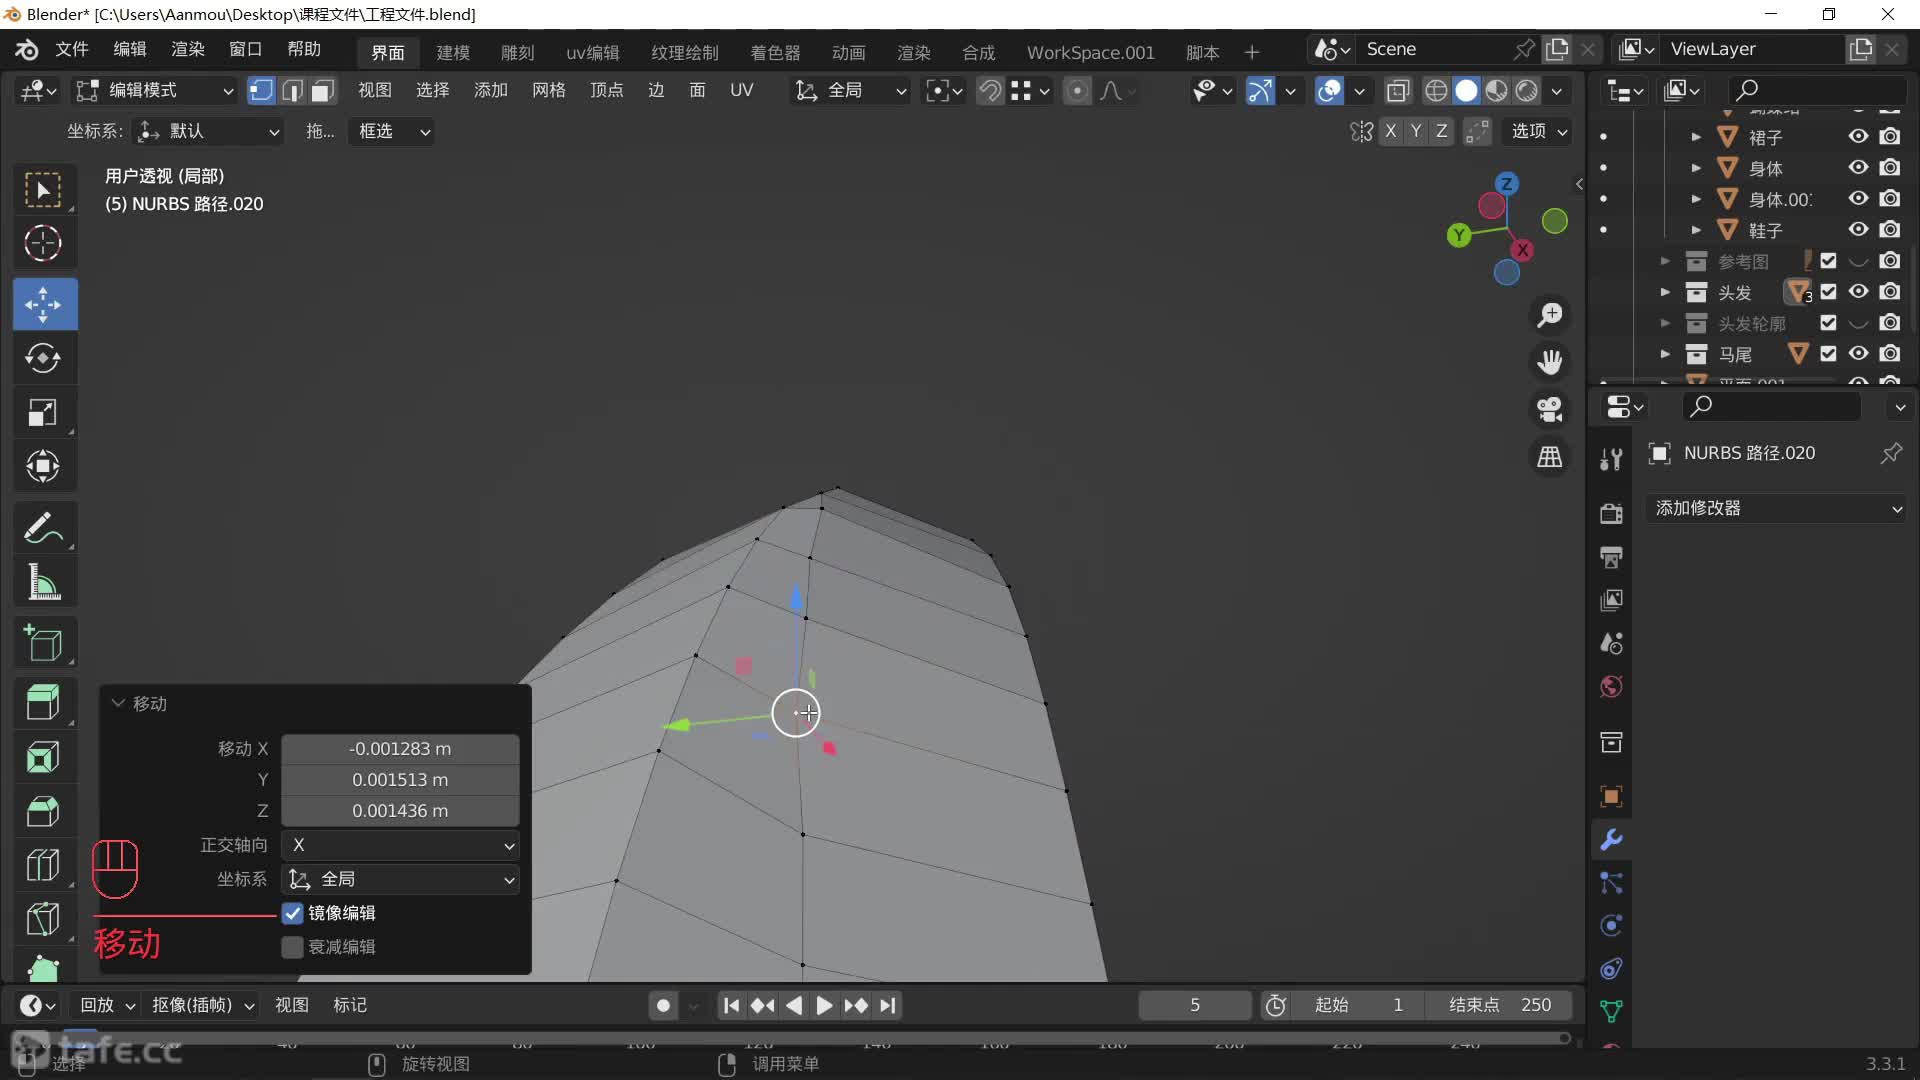Select the Loop Cut tool
1920x1080 pixels.
pos(43,865)
